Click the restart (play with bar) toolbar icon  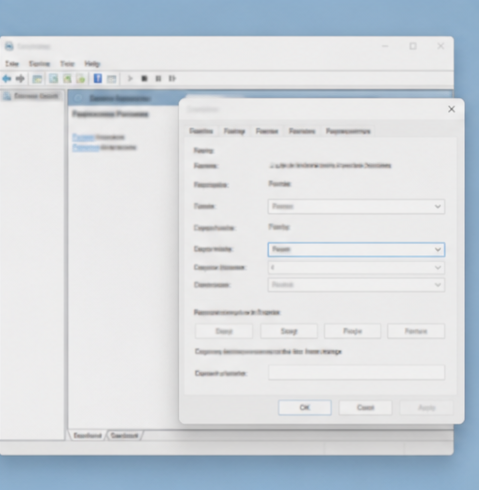click(172, 79)
